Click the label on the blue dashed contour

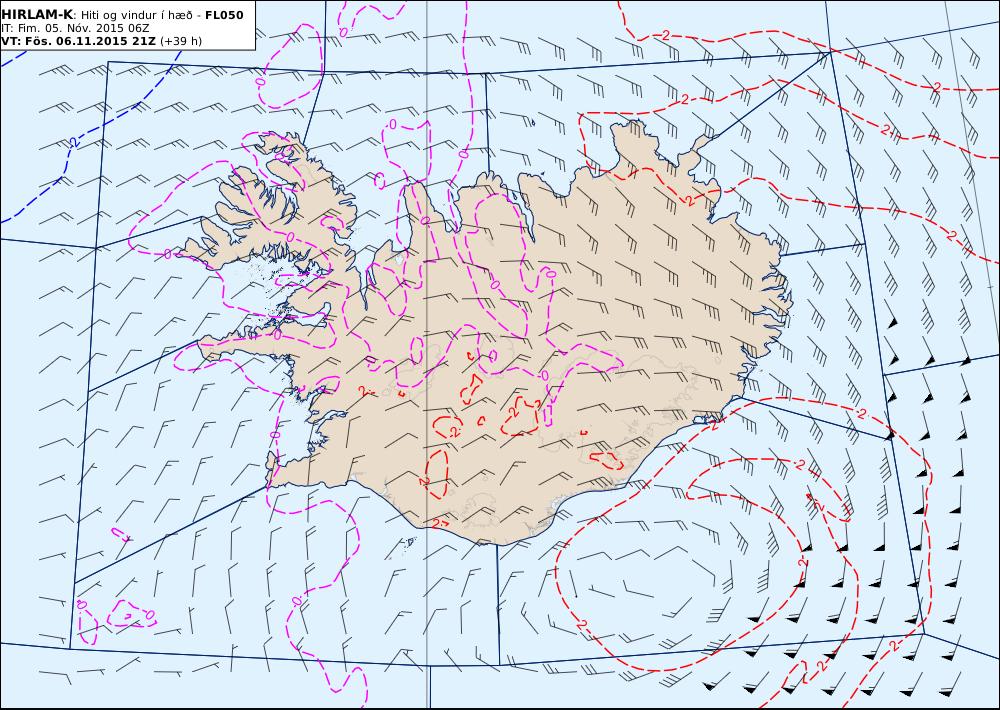pos(74,142)
